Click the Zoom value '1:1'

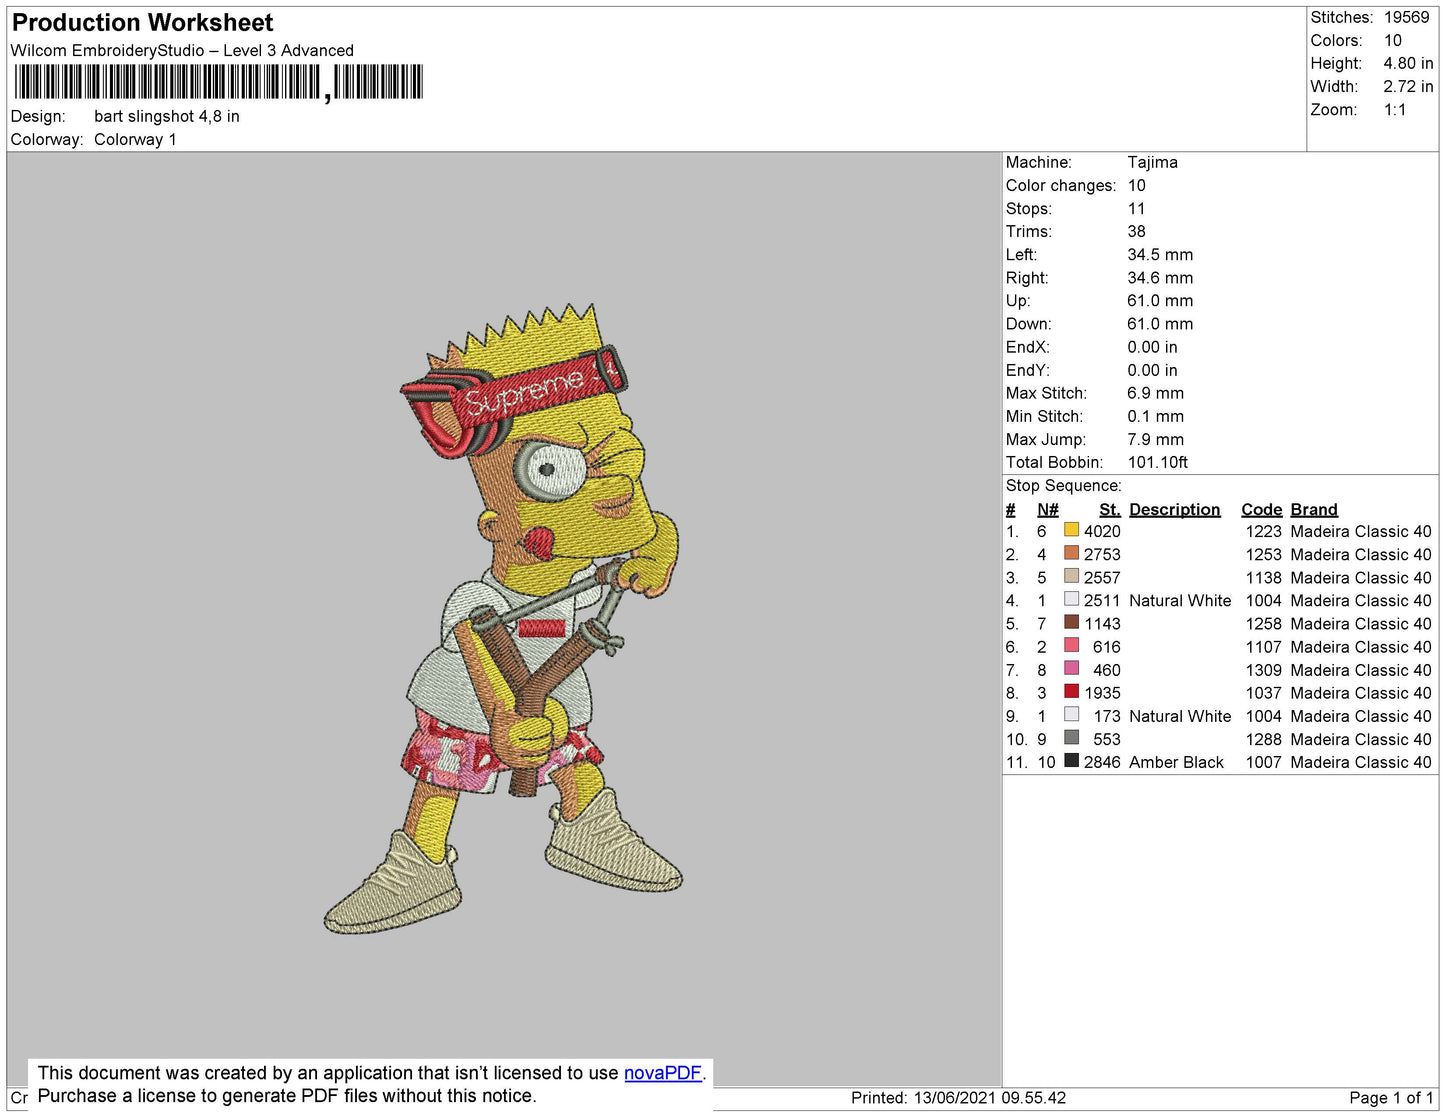click(1395, 110)
